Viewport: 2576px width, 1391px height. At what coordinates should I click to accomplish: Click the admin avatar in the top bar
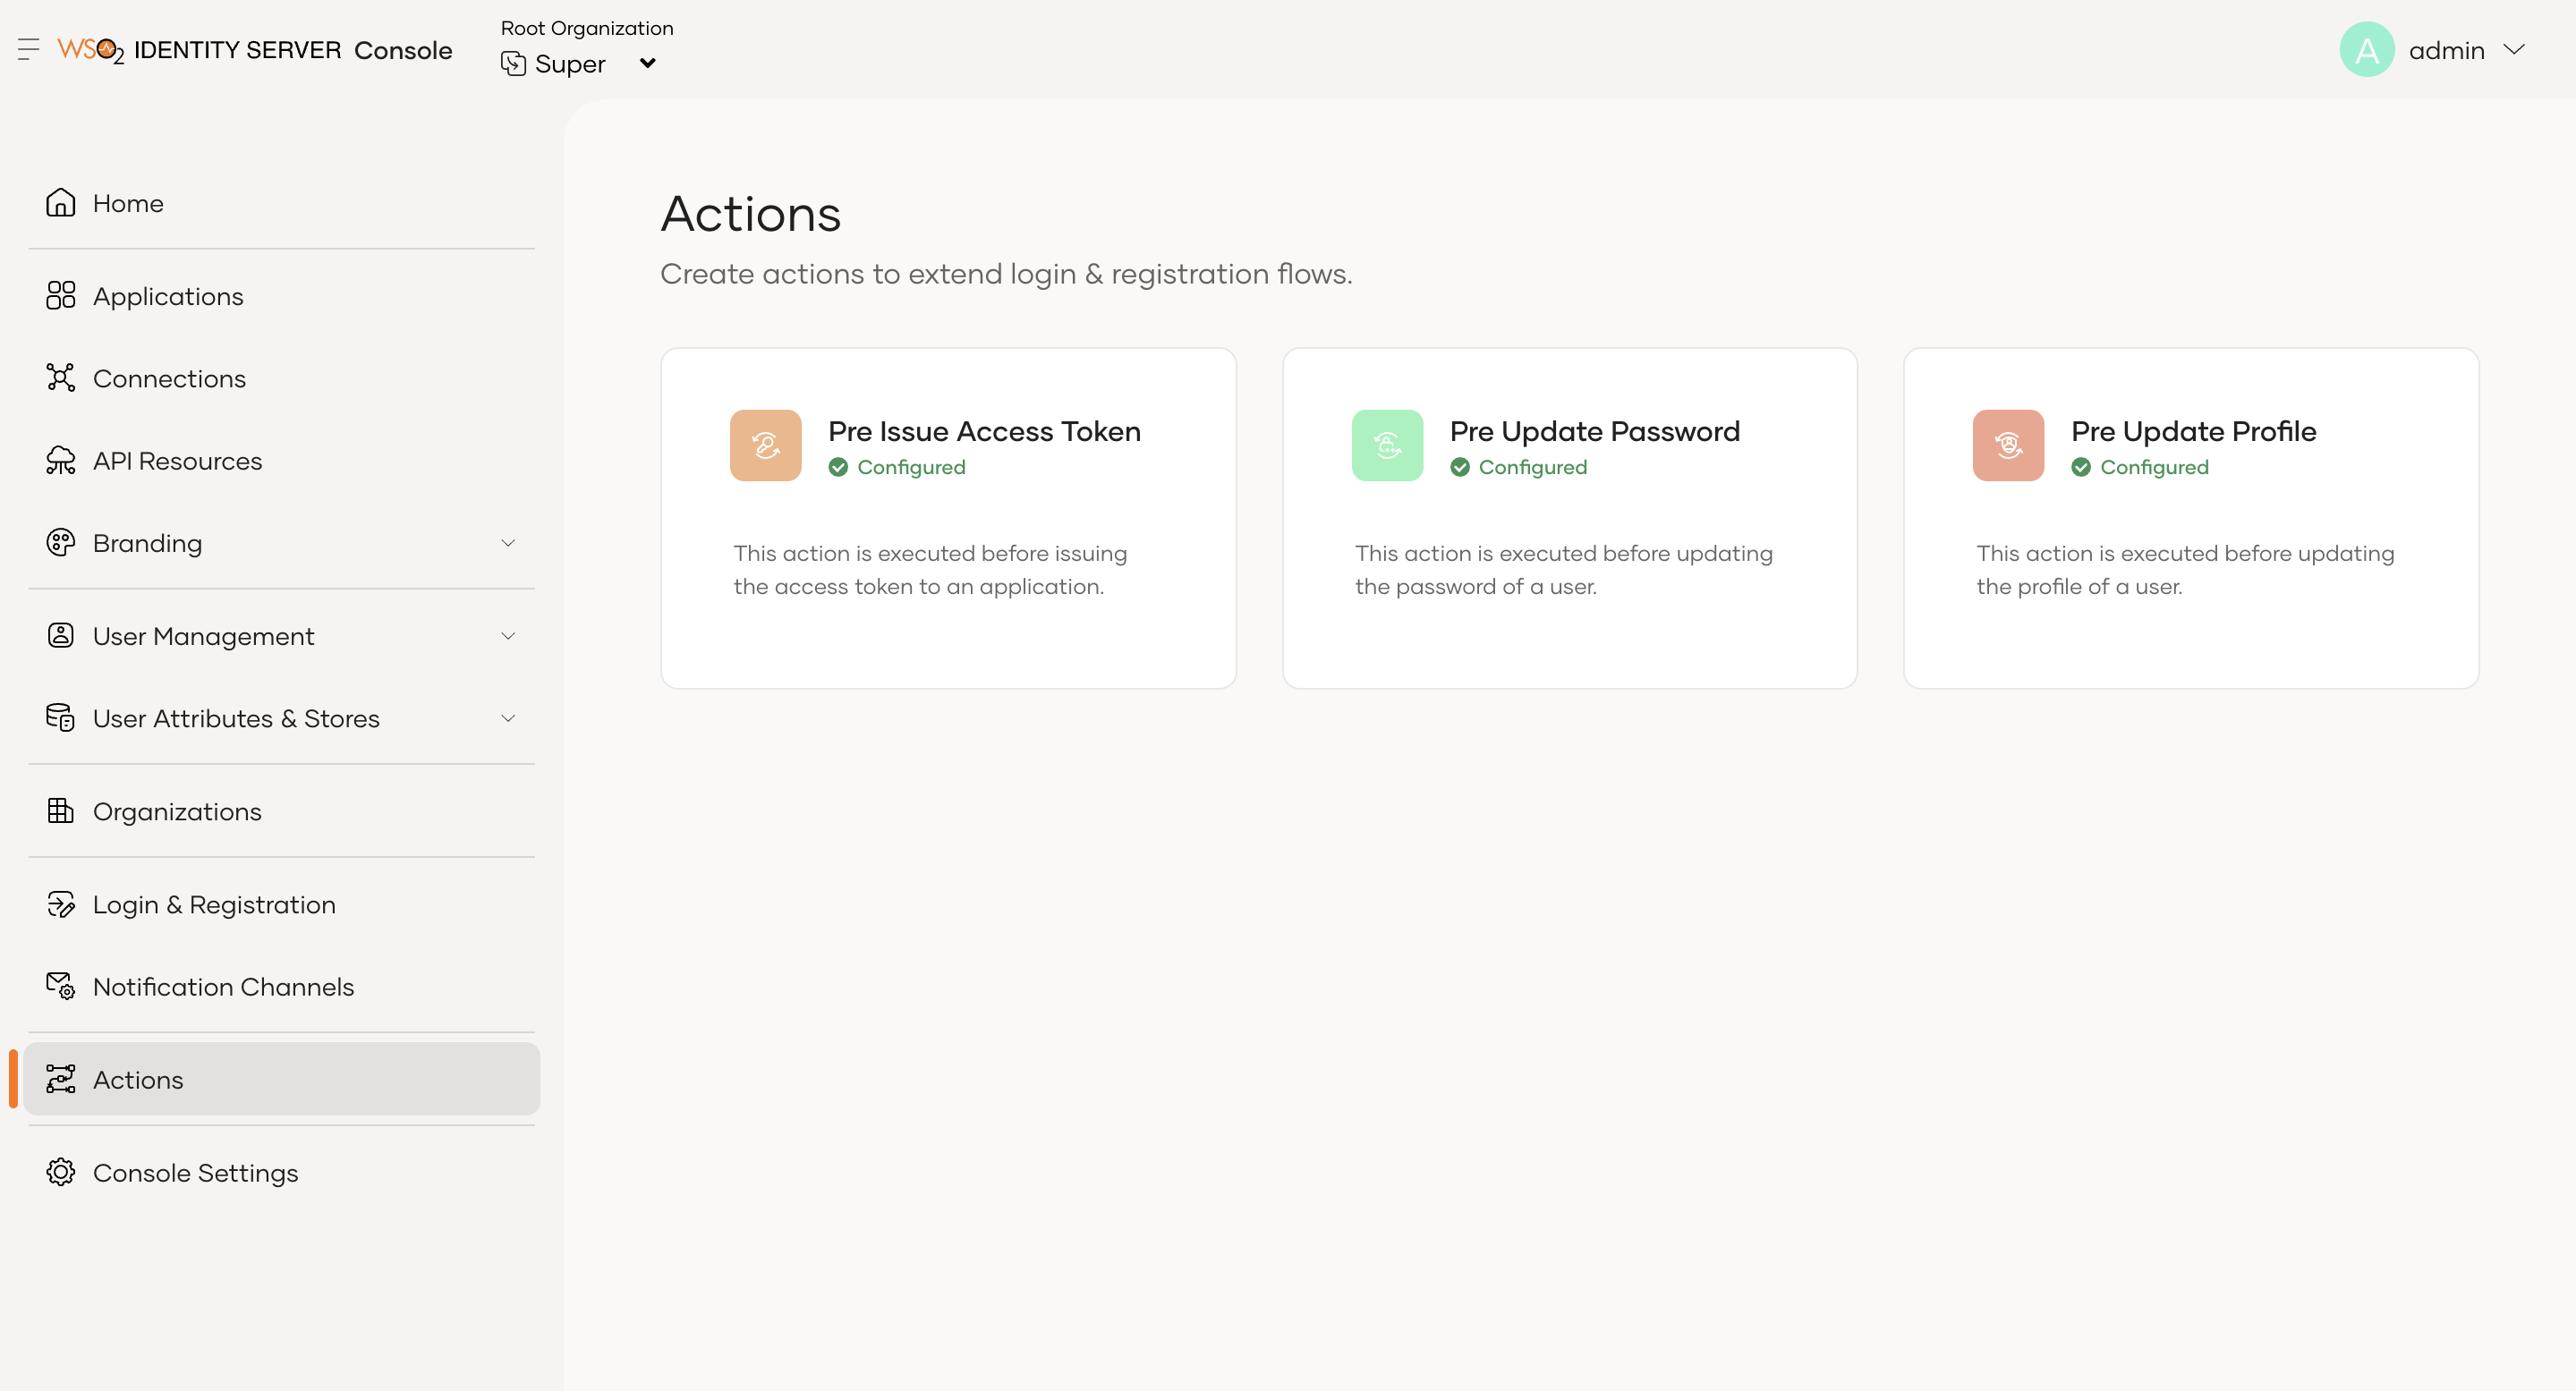tap(2366, 49)
